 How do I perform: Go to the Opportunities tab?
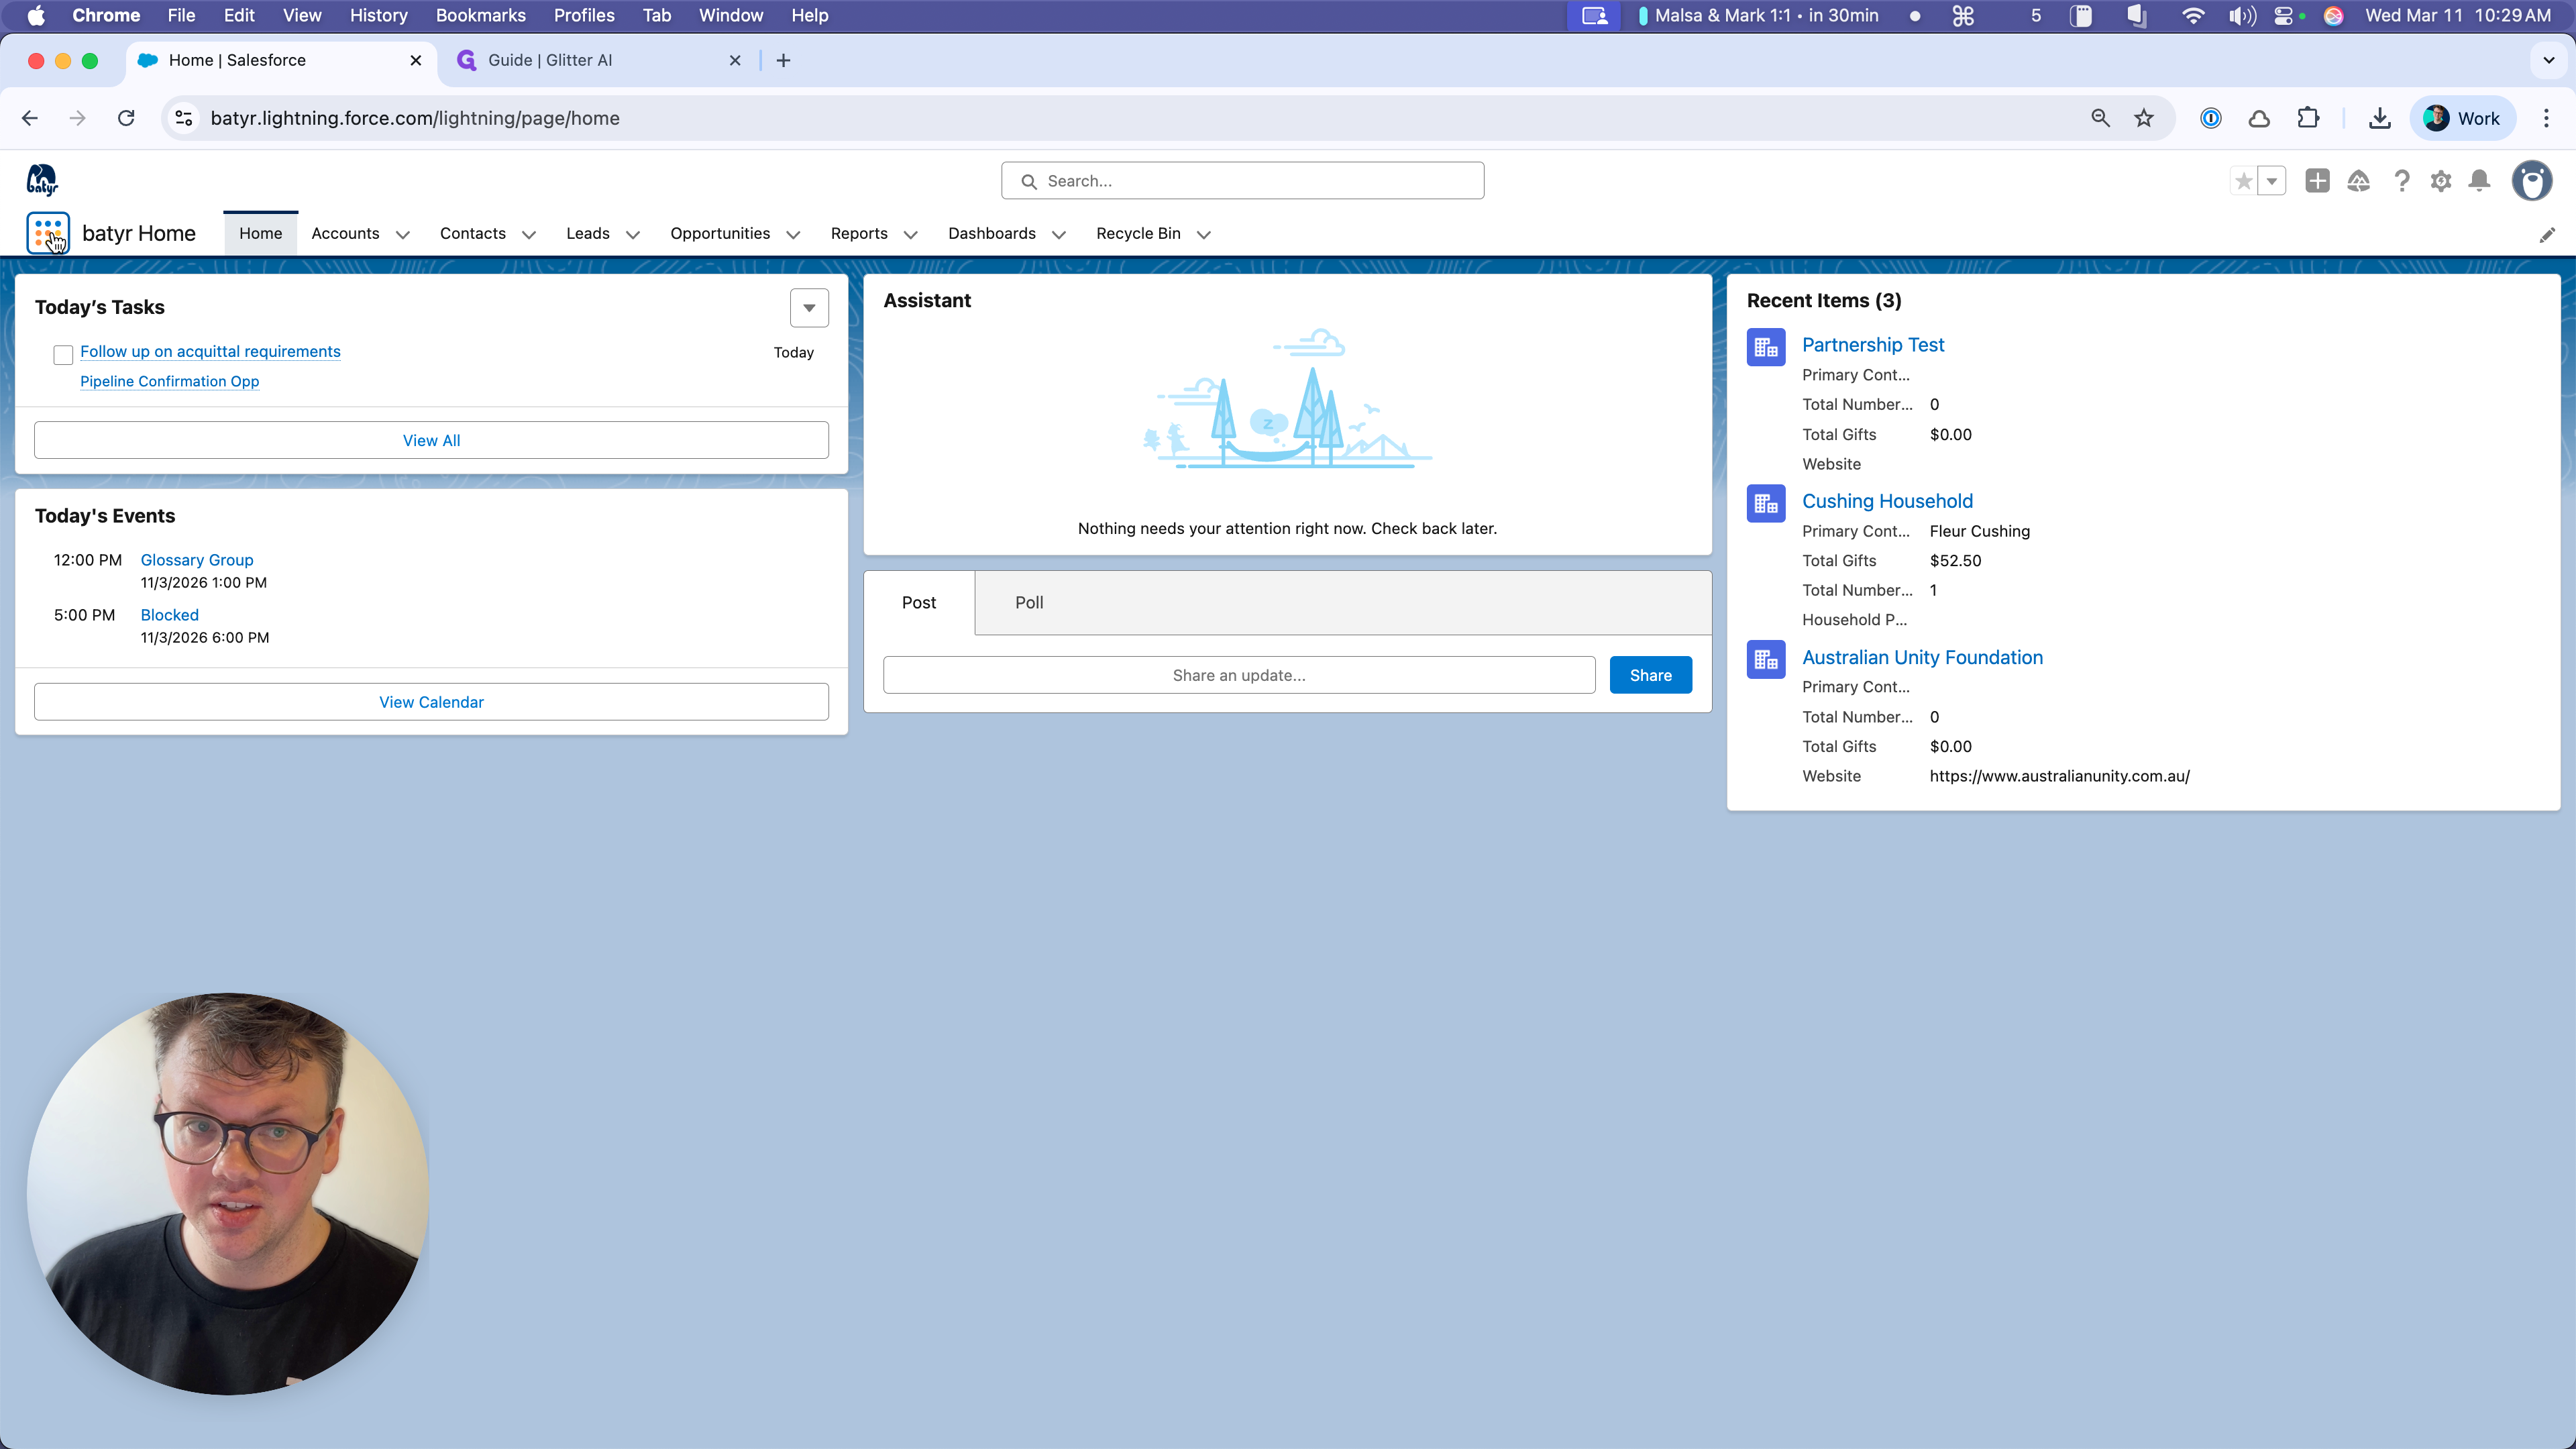pos(720,233)
